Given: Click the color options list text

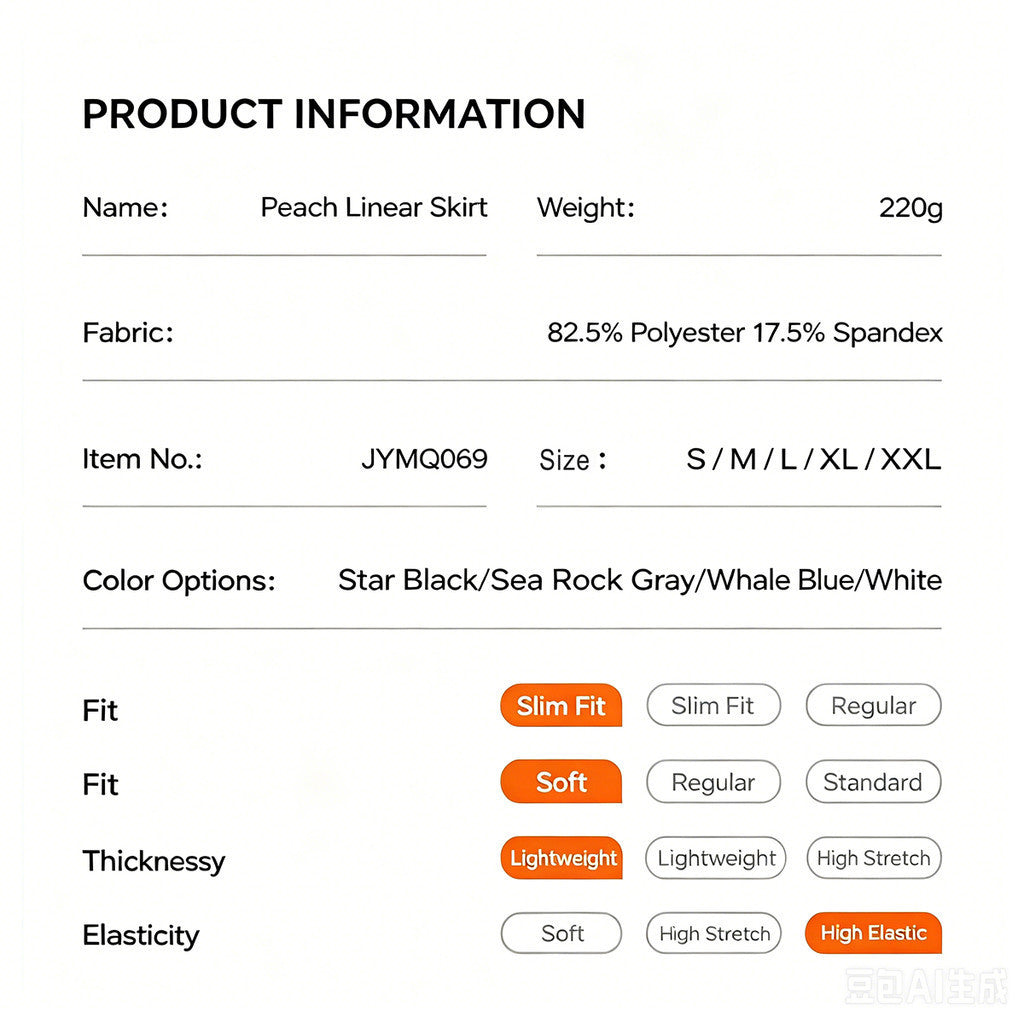Looking at the screenshot, I should pos(640,581).
